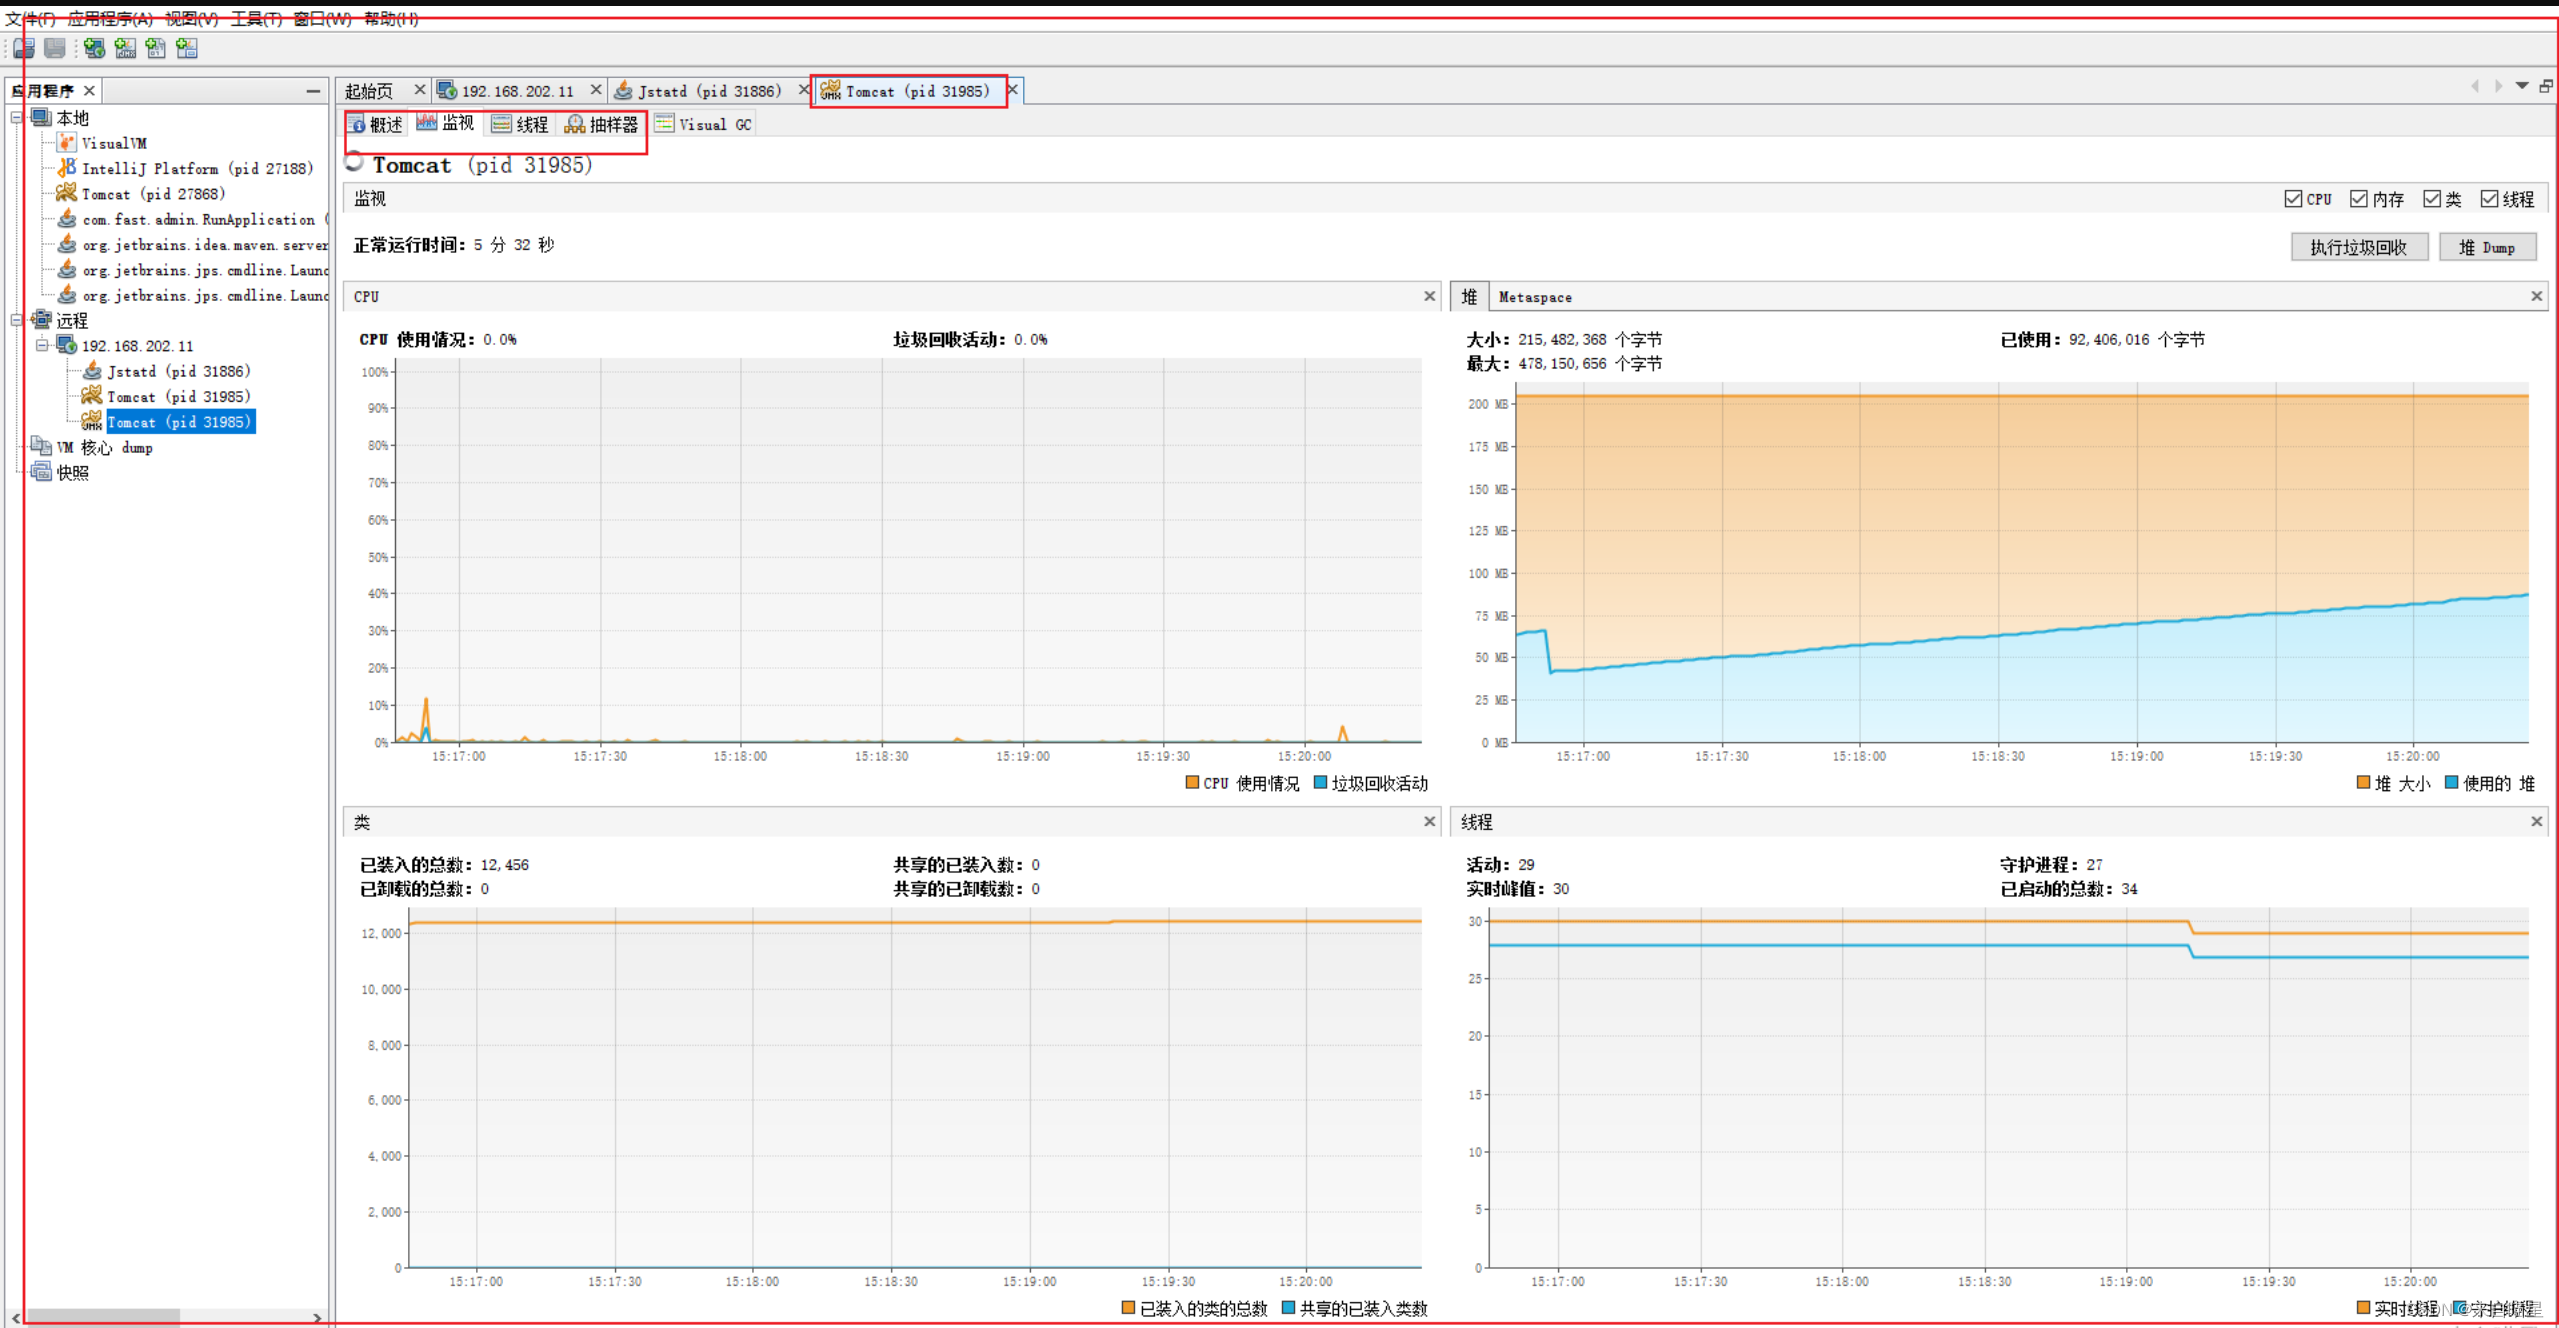Open the Visual GC tab
Image resolution: width=2559 pixels, height=1328 pixels.
703,124
